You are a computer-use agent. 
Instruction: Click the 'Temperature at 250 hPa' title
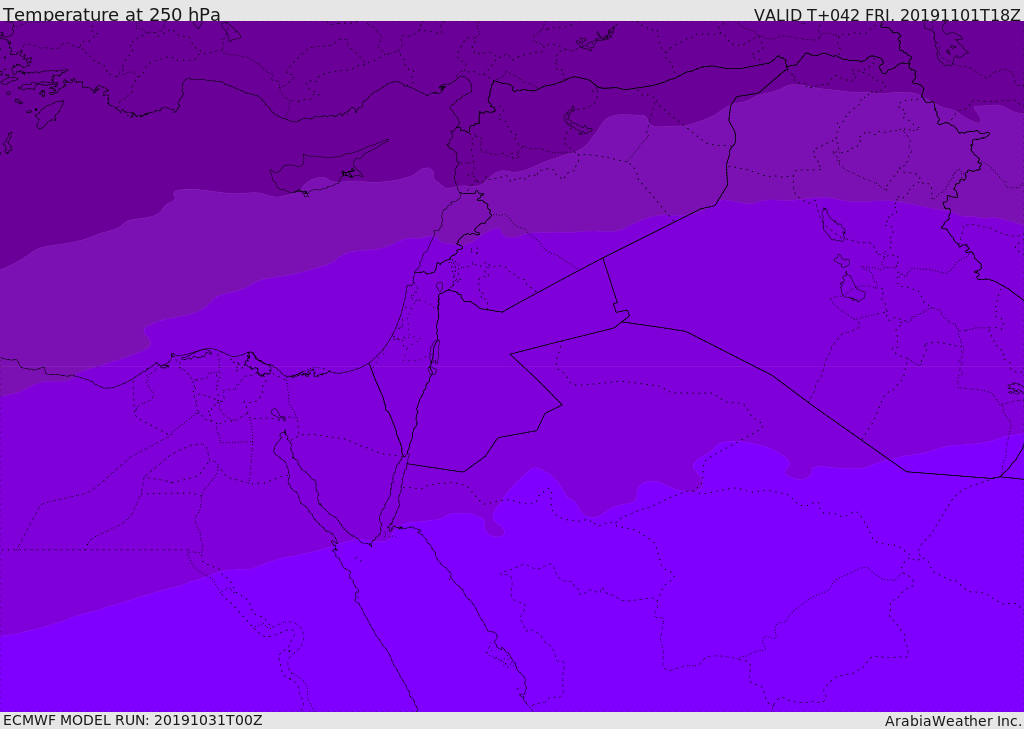click(x=112, y=14)
